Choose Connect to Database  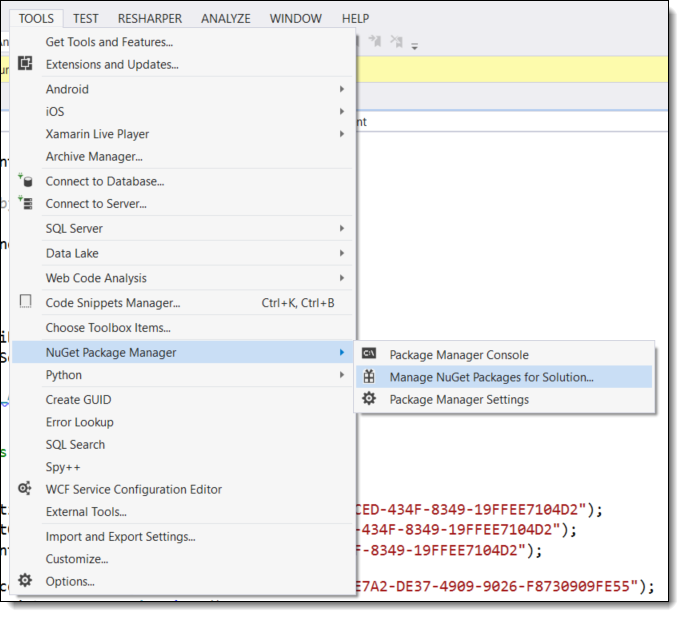pyautogui.click(x=182, y=181)
